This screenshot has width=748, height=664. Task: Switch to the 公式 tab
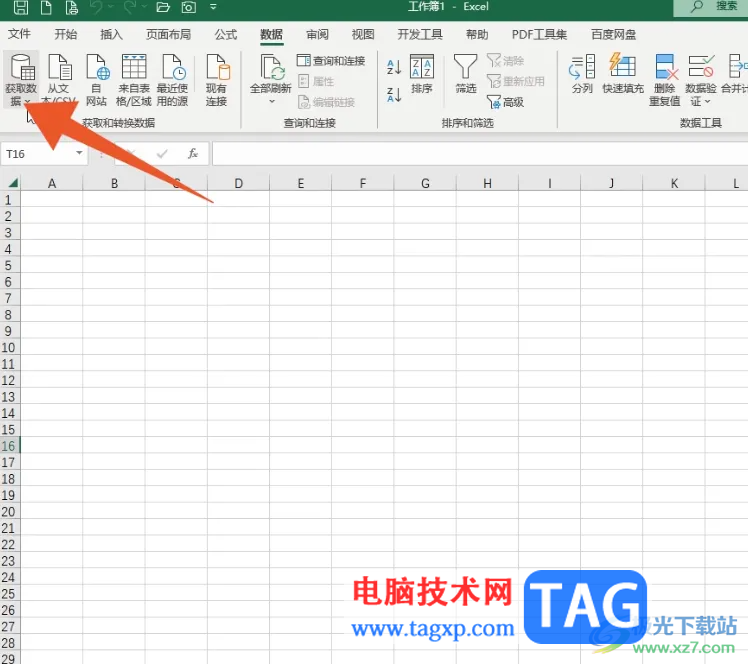point(226,34)
